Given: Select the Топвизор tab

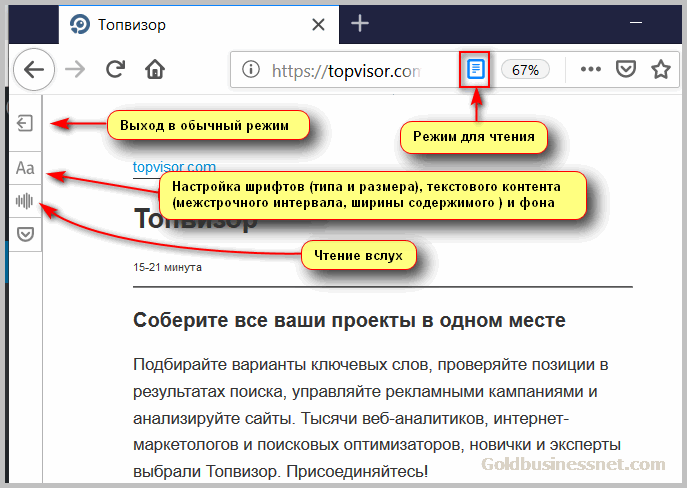Looking at the screenshot, I should (198, 25).
